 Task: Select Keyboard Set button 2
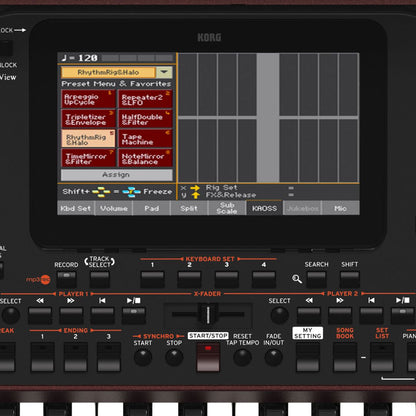(x=189, y=279)
